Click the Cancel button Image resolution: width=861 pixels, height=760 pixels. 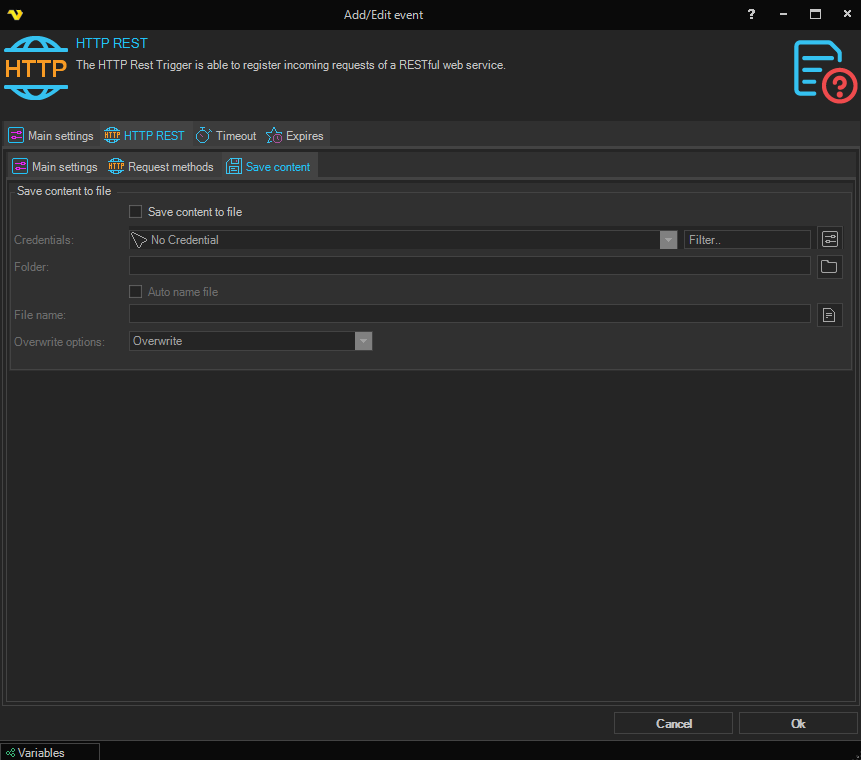click(673, 723)
